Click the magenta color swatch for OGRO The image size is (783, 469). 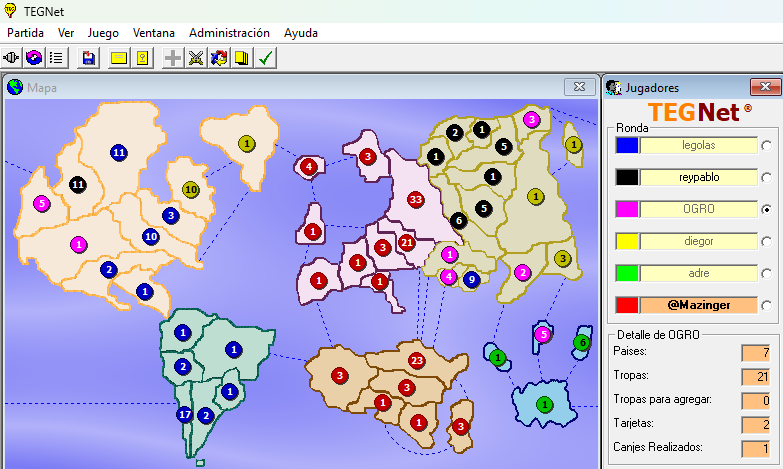[626, 209]
